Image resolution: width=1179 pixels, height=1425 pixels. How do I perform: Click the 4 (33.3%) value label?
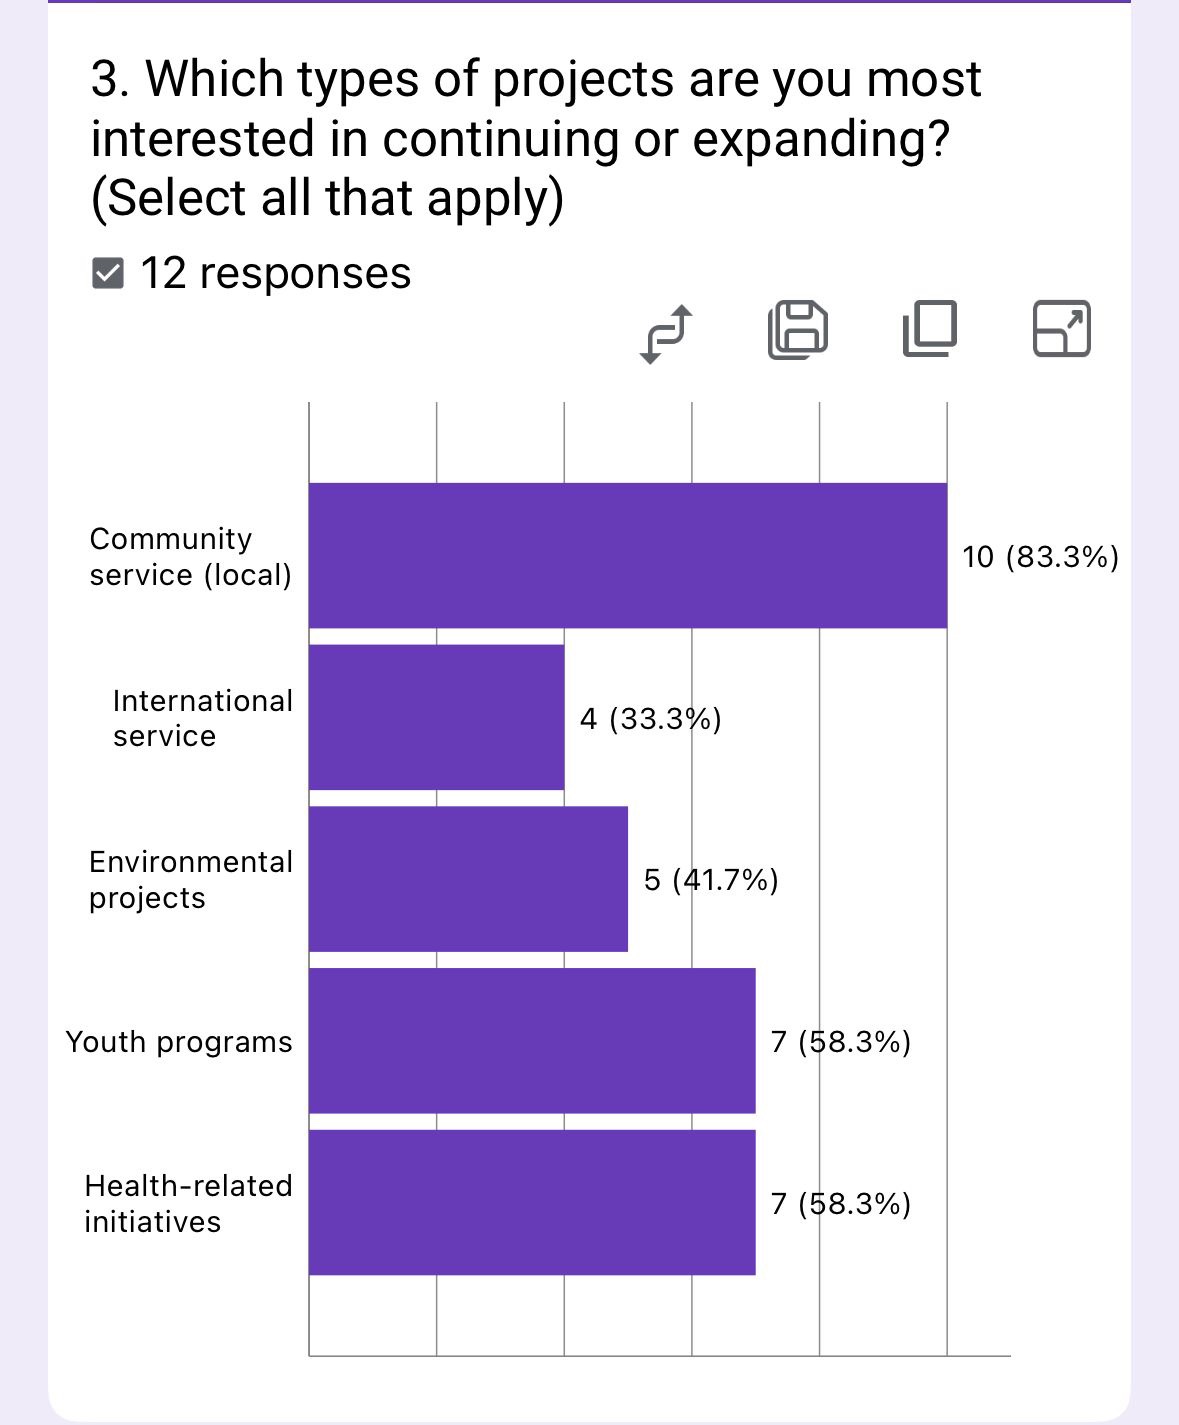coord(651,718)
